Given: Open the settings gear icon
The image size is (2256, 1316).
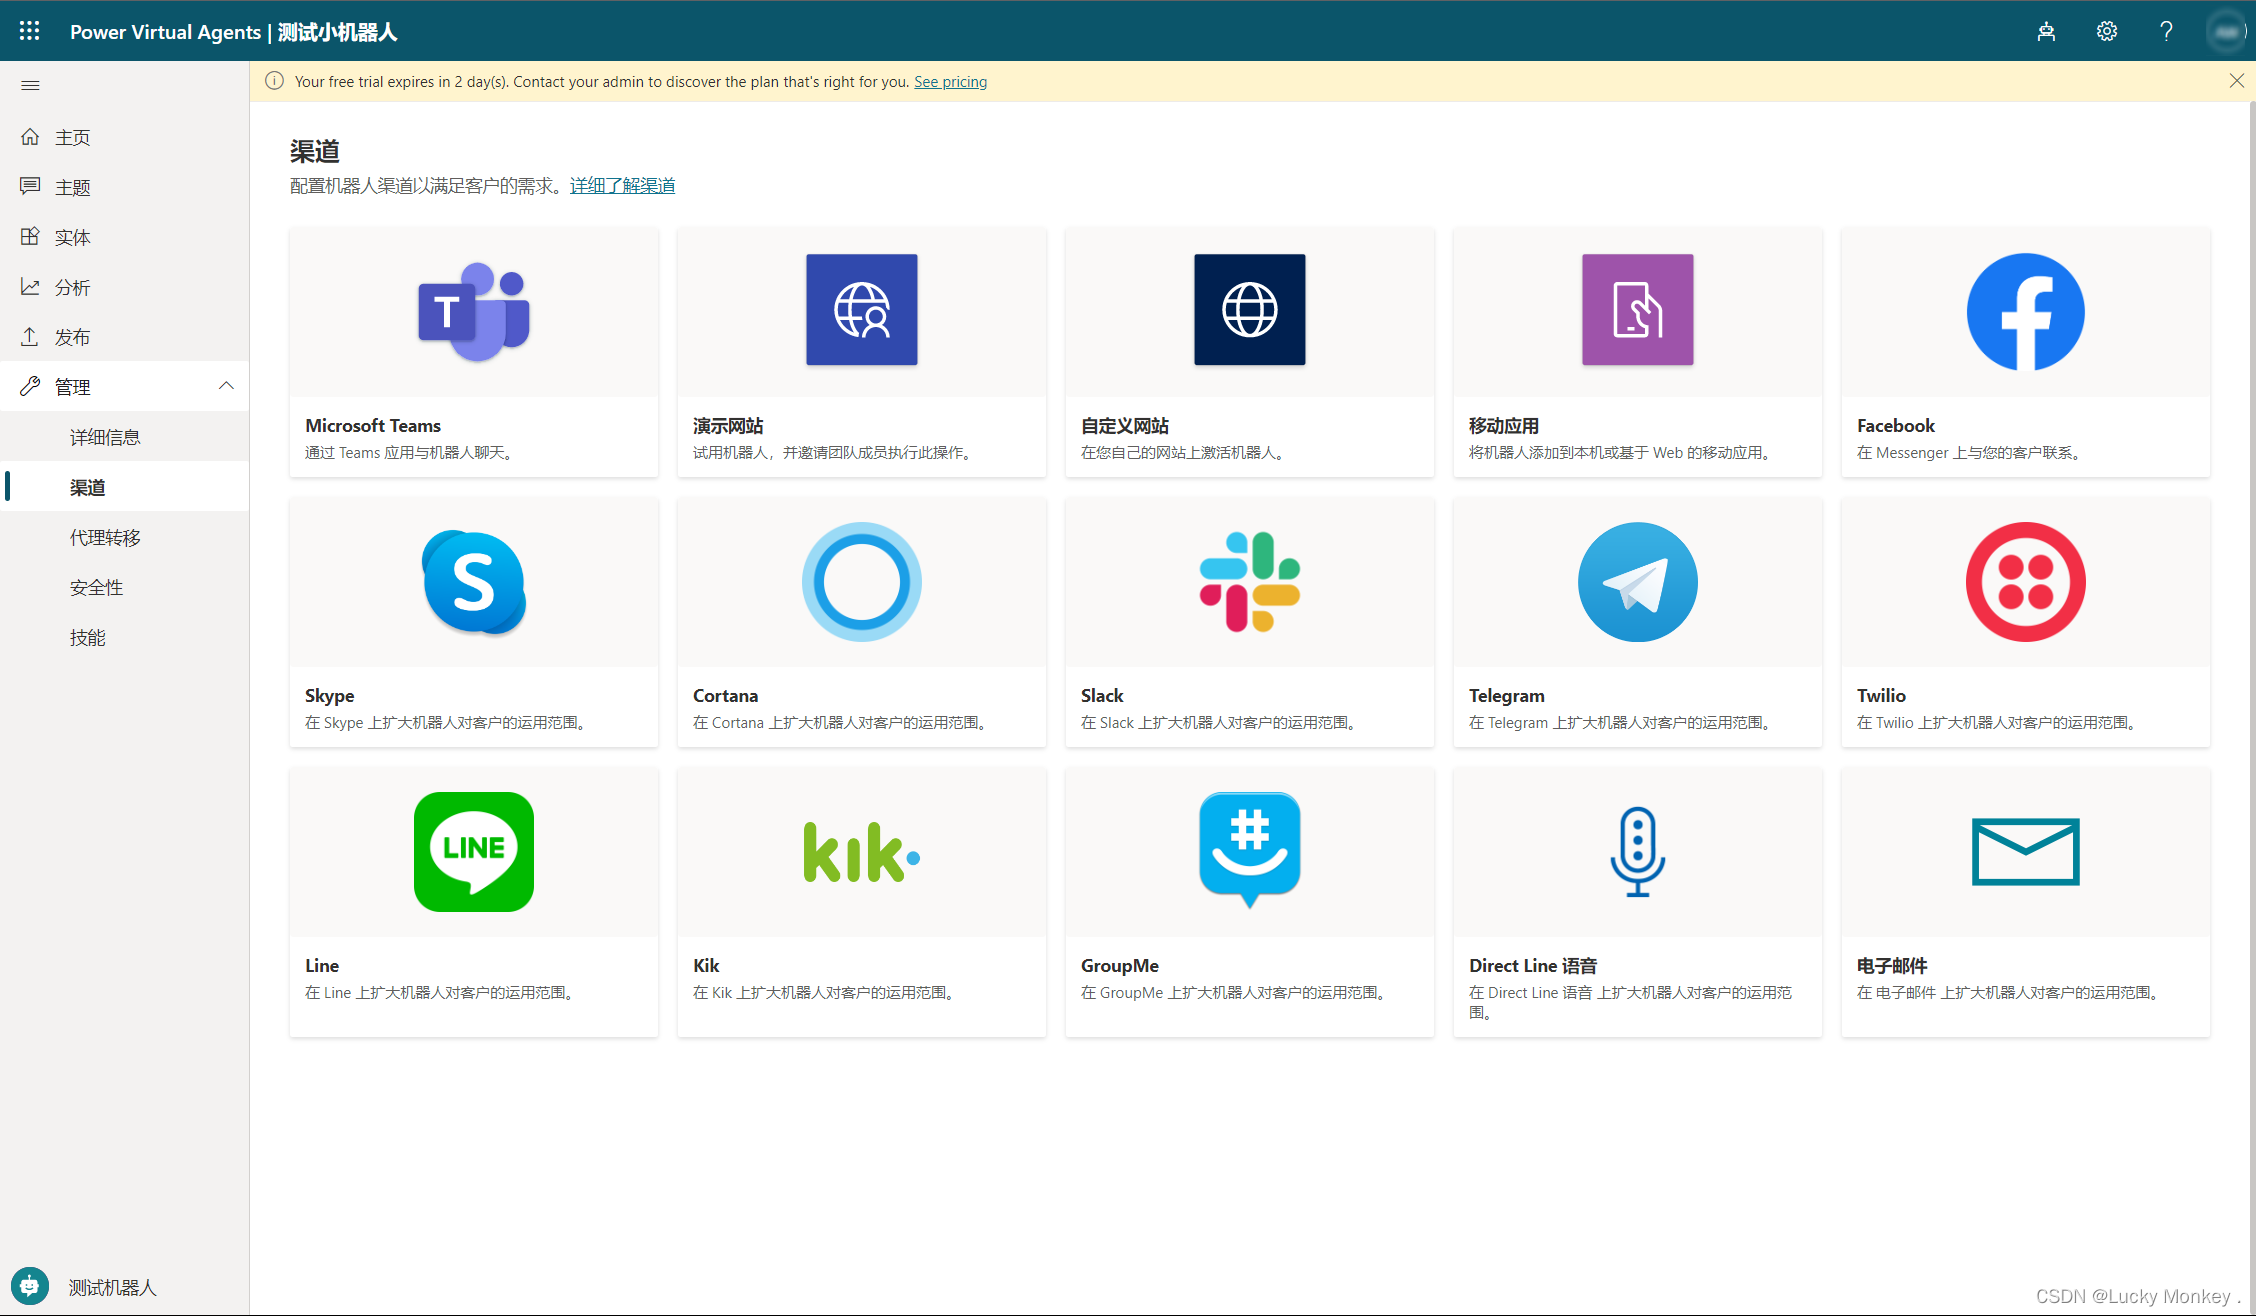Looking at the screenshot, I should coord(2106,31).
